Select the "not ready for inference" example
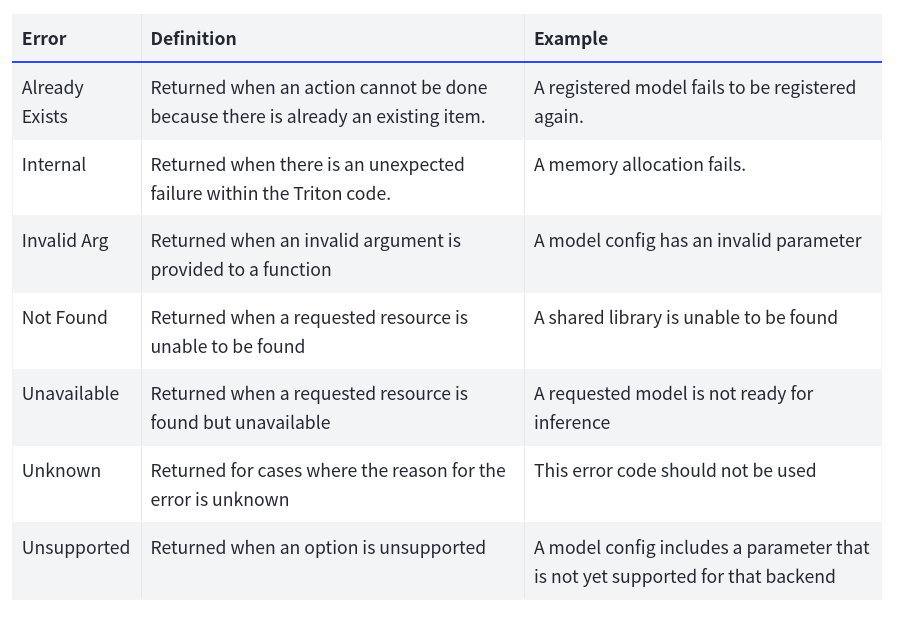The width and height of the screenshot is (899, 619). click(673, 408)
